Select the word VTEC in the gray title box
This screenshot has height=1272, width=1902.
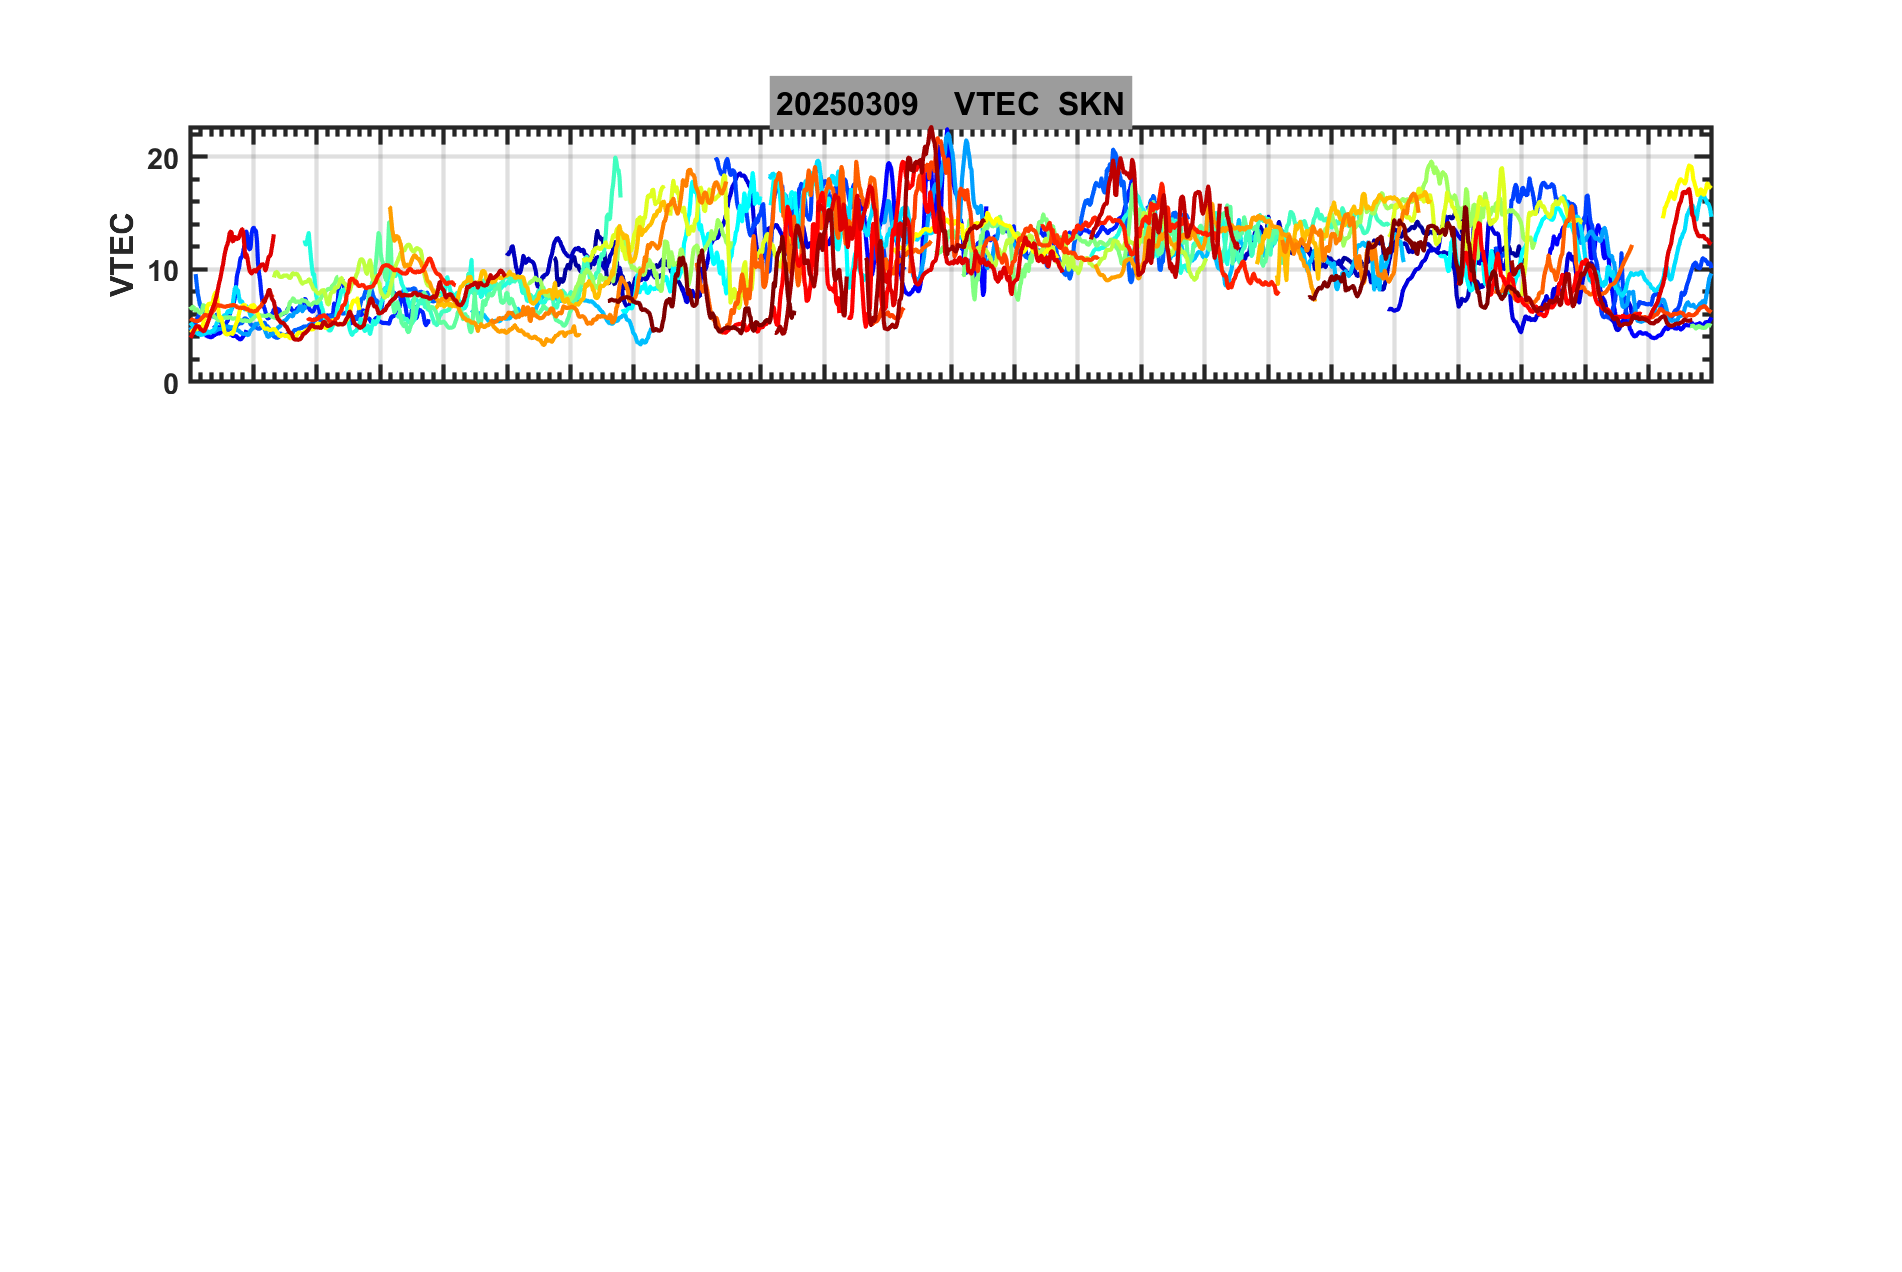996,104
